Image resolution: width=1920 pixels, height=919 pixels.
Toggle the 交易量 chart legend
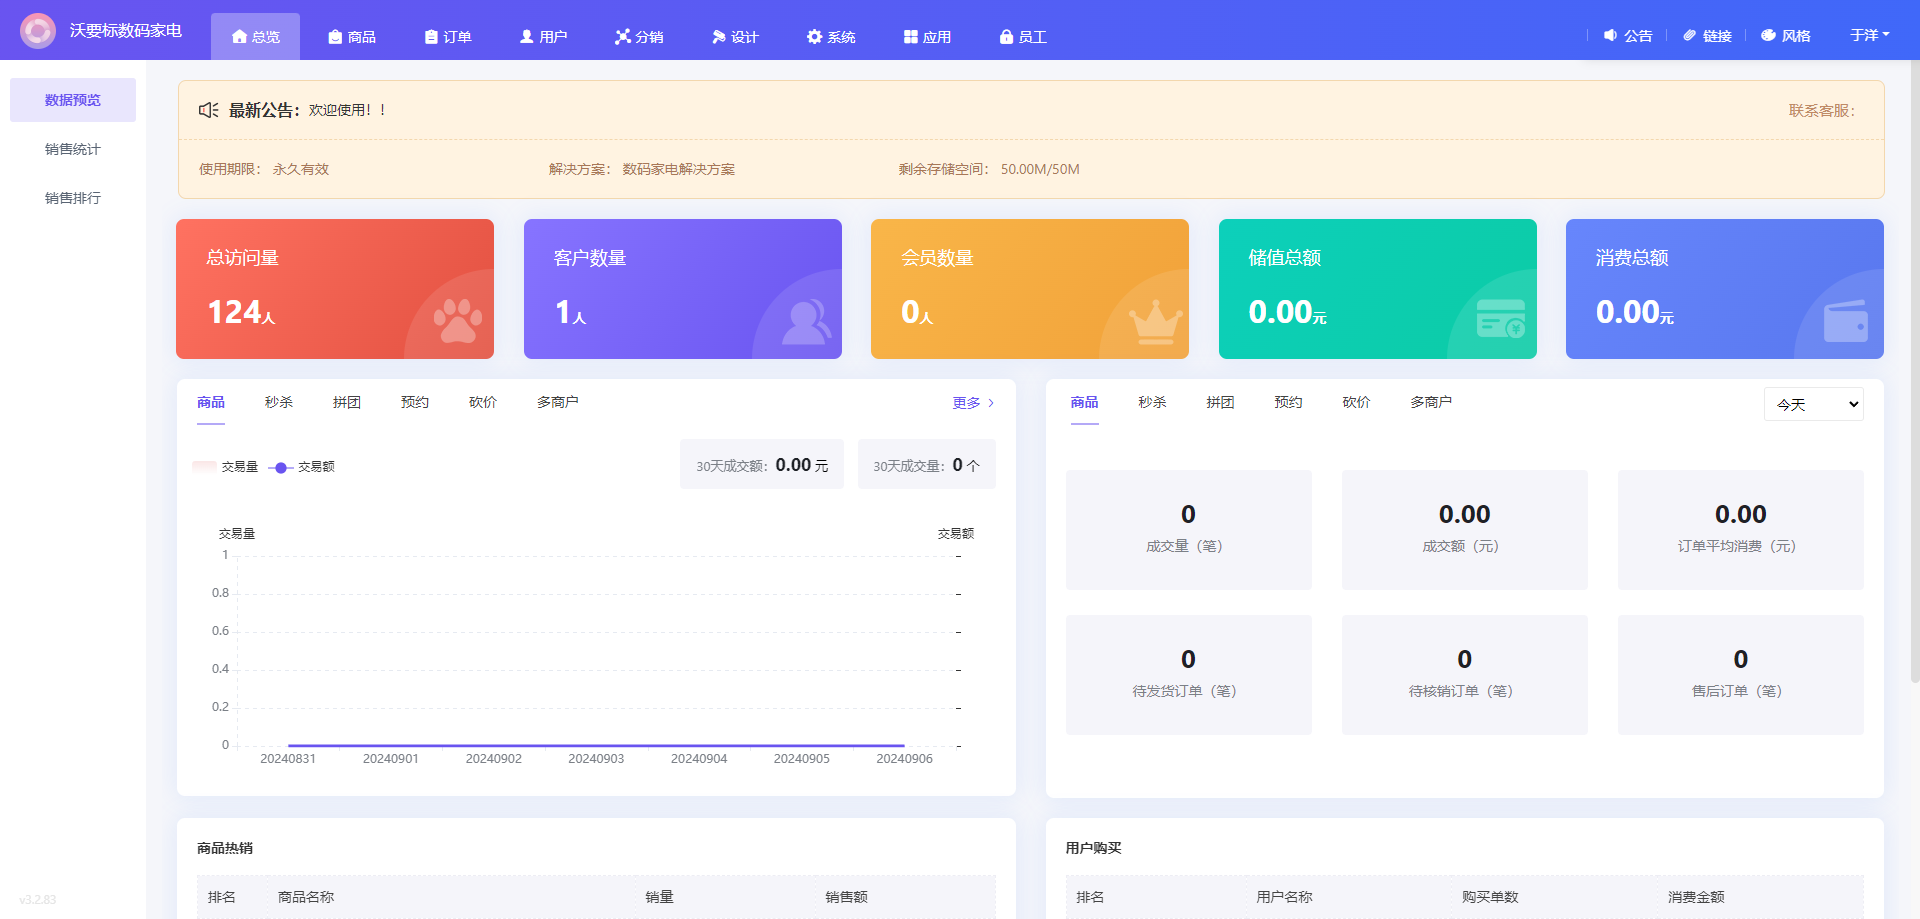(x=226, y=467)
